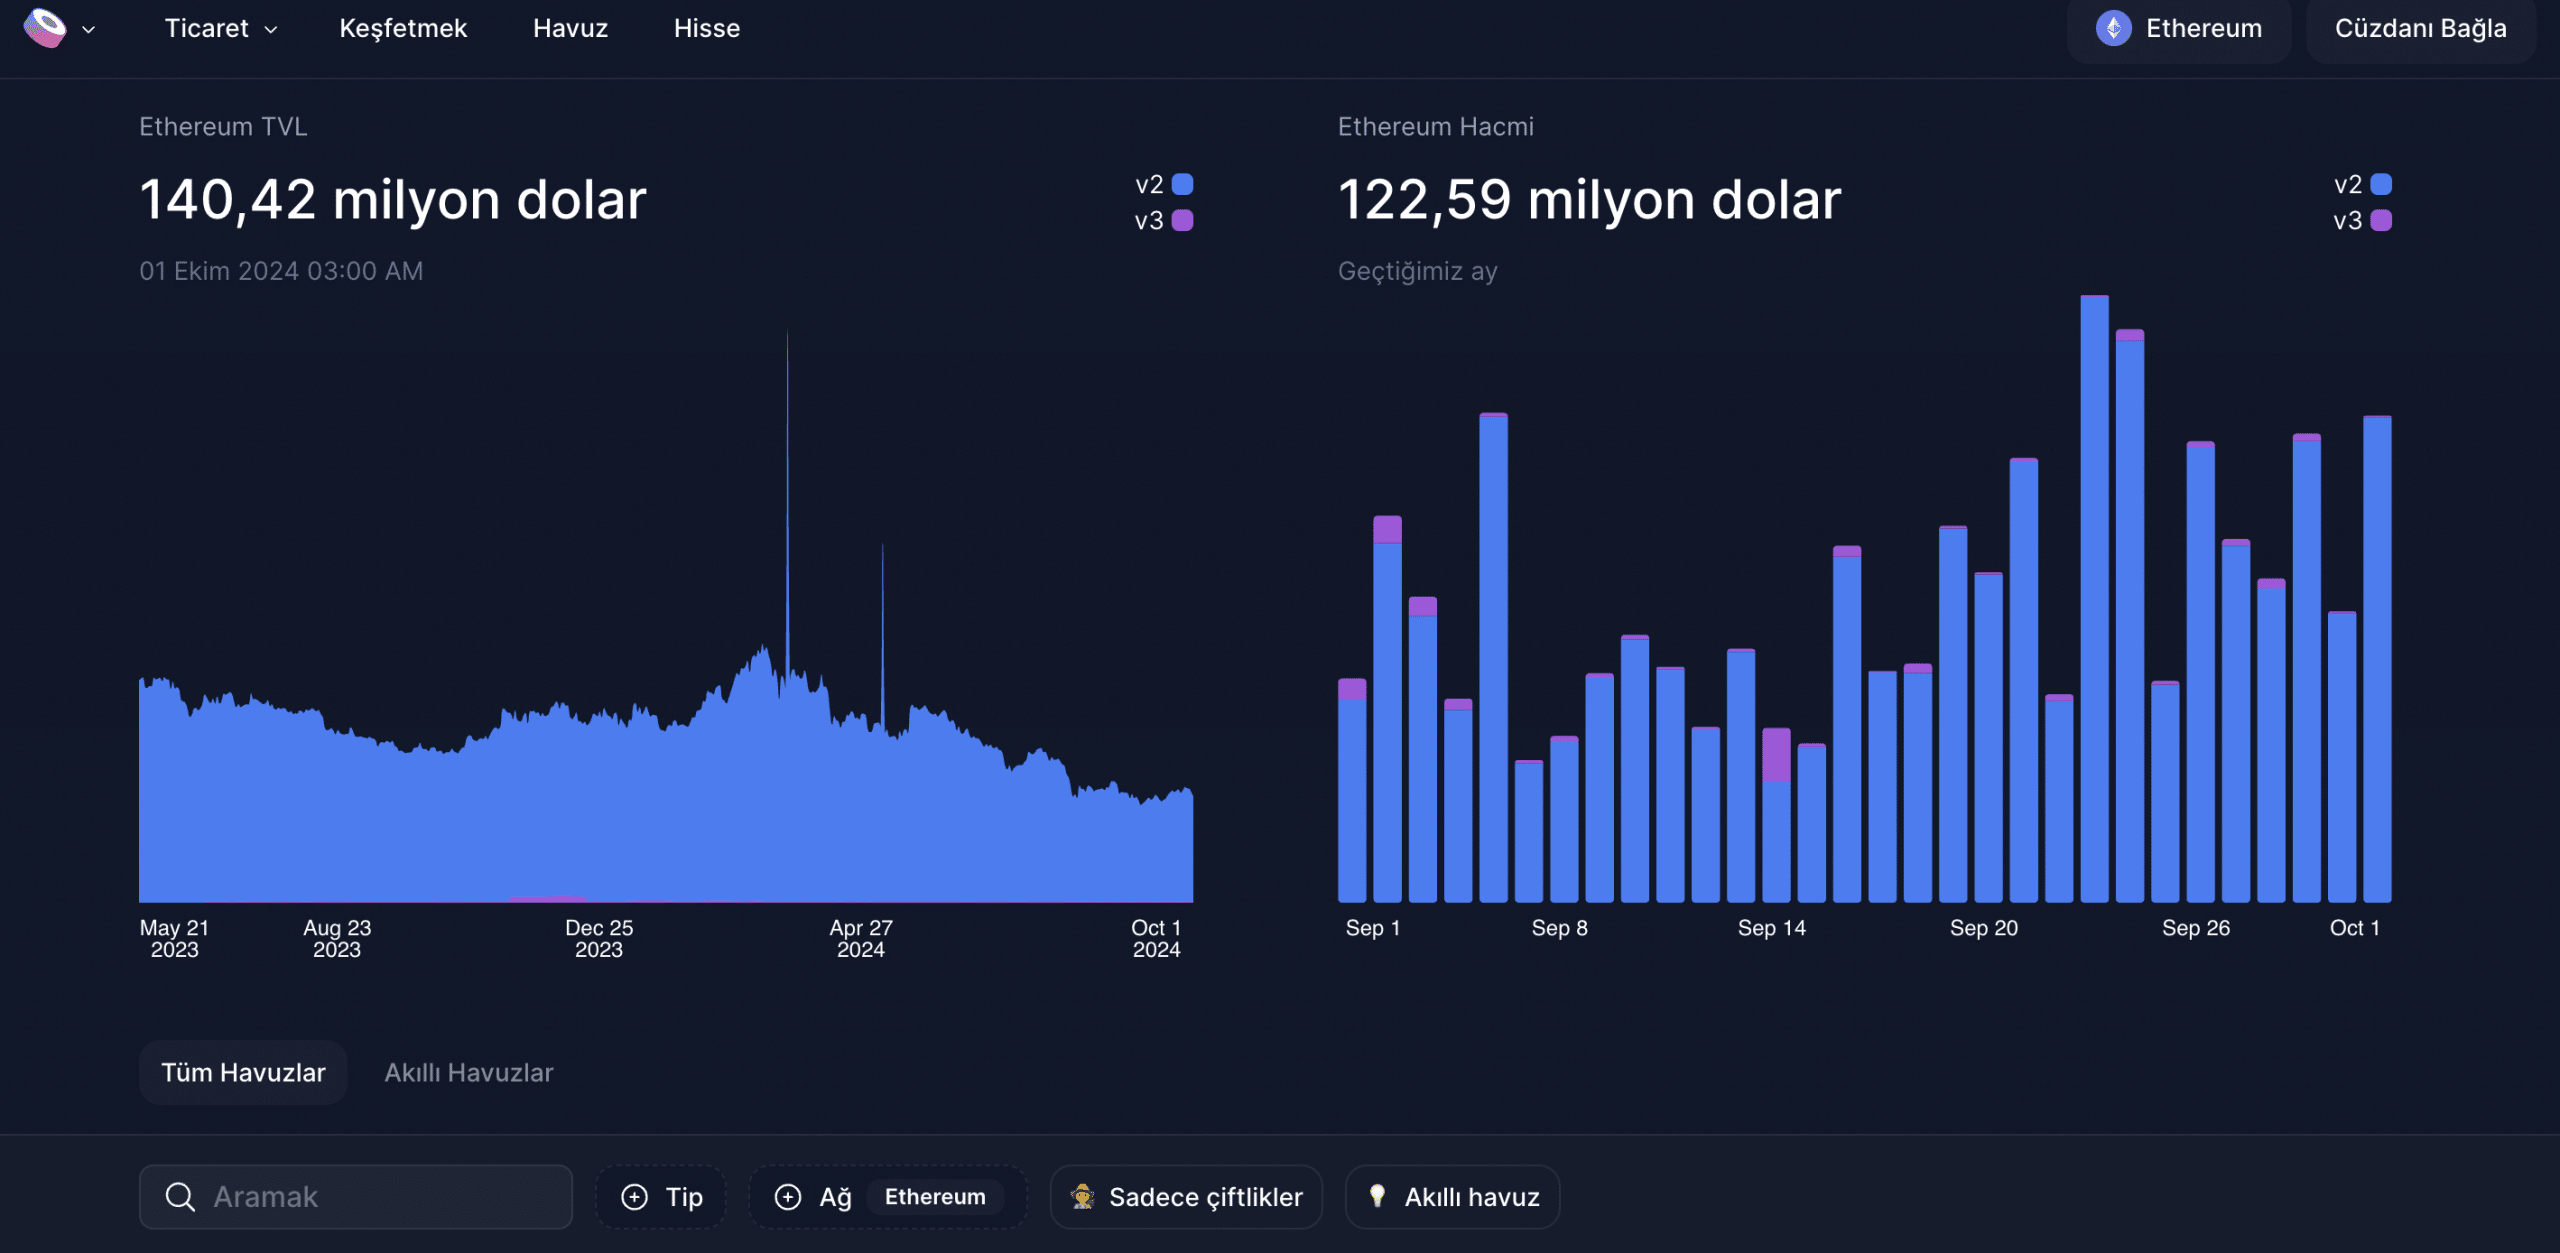This screenshot has height=1253, width=2560.
Task: Click the Aramak search field
Action: point(356,1196)
